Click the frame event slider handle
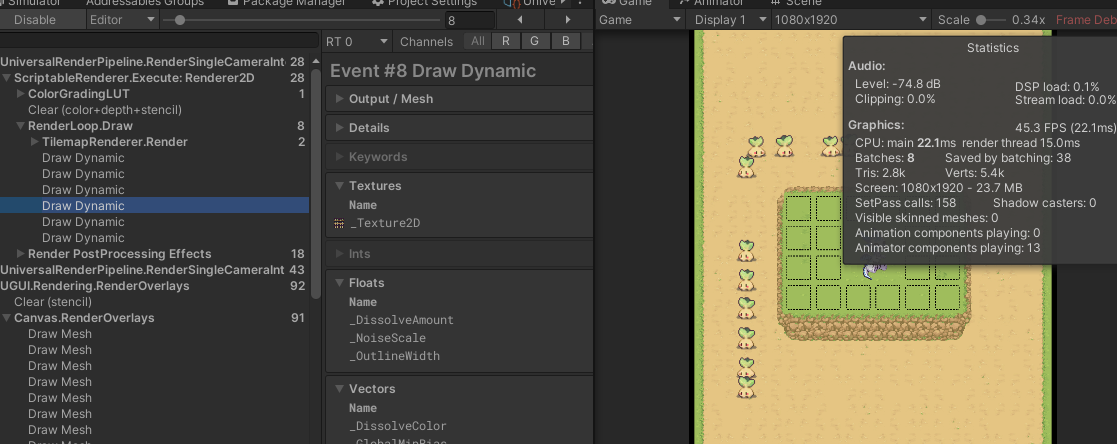 180,20
